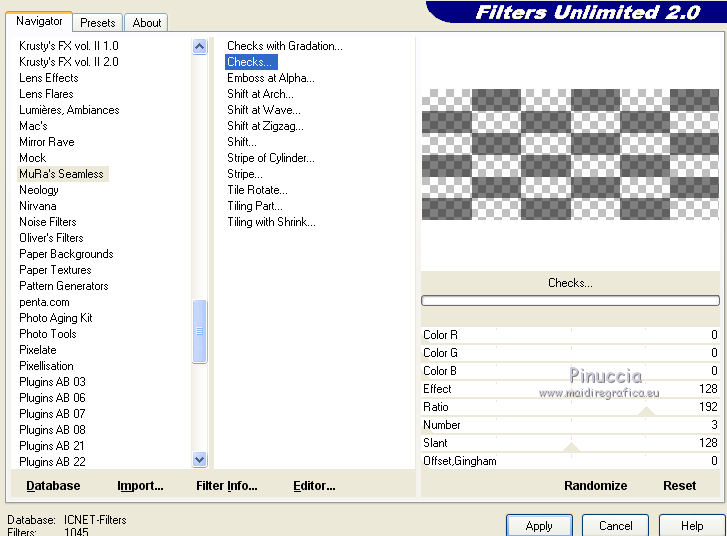Select Tiling with Shrink... filter
The image size is (727, 536).
(x=271, y=222)
